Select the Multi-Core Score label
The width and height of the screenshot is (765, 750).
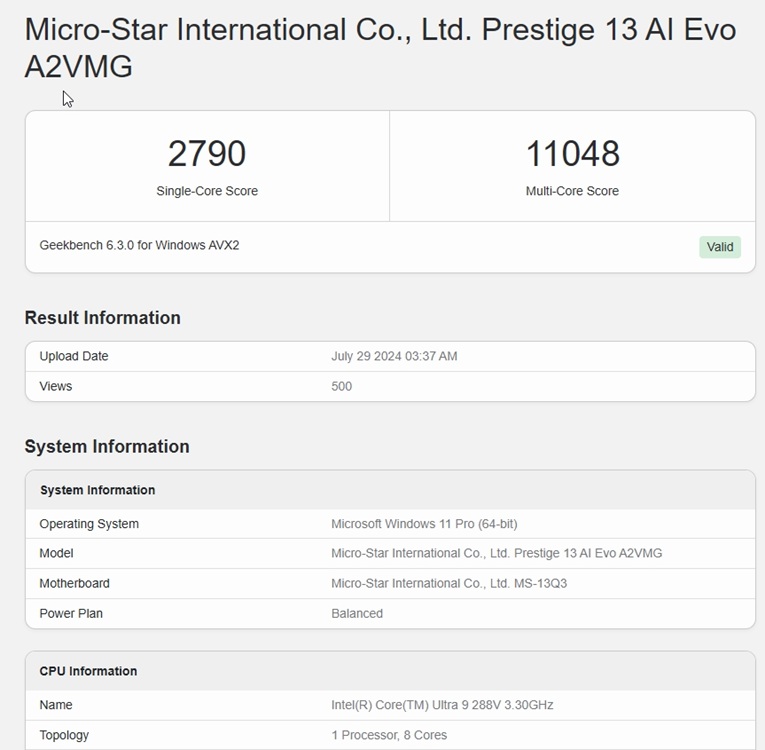(572, 191)
